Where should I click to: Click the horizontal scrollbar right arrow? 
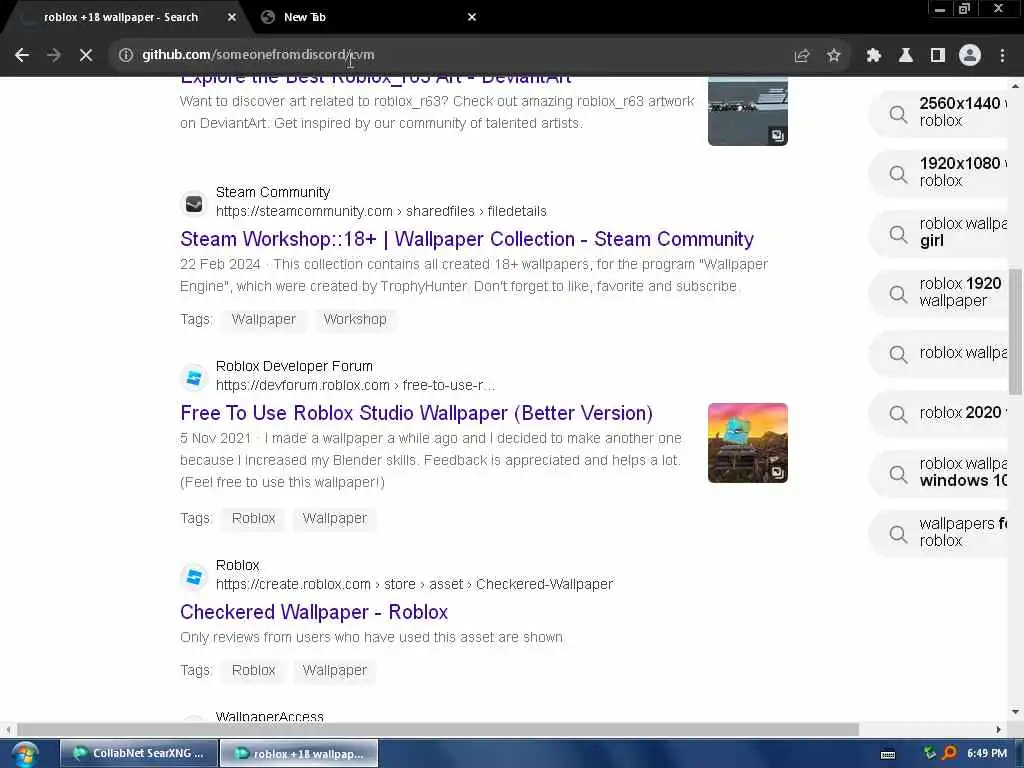tap(999, 729)
